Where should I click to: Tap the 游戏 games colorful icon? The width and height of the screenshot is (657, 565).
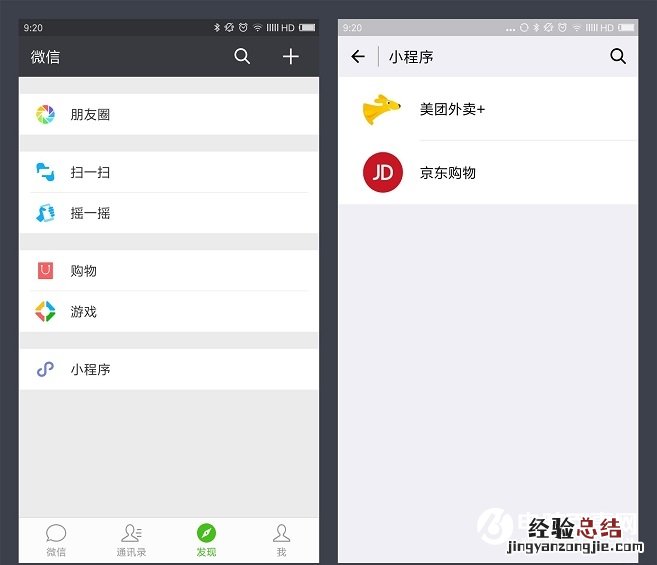click(45, 311)
